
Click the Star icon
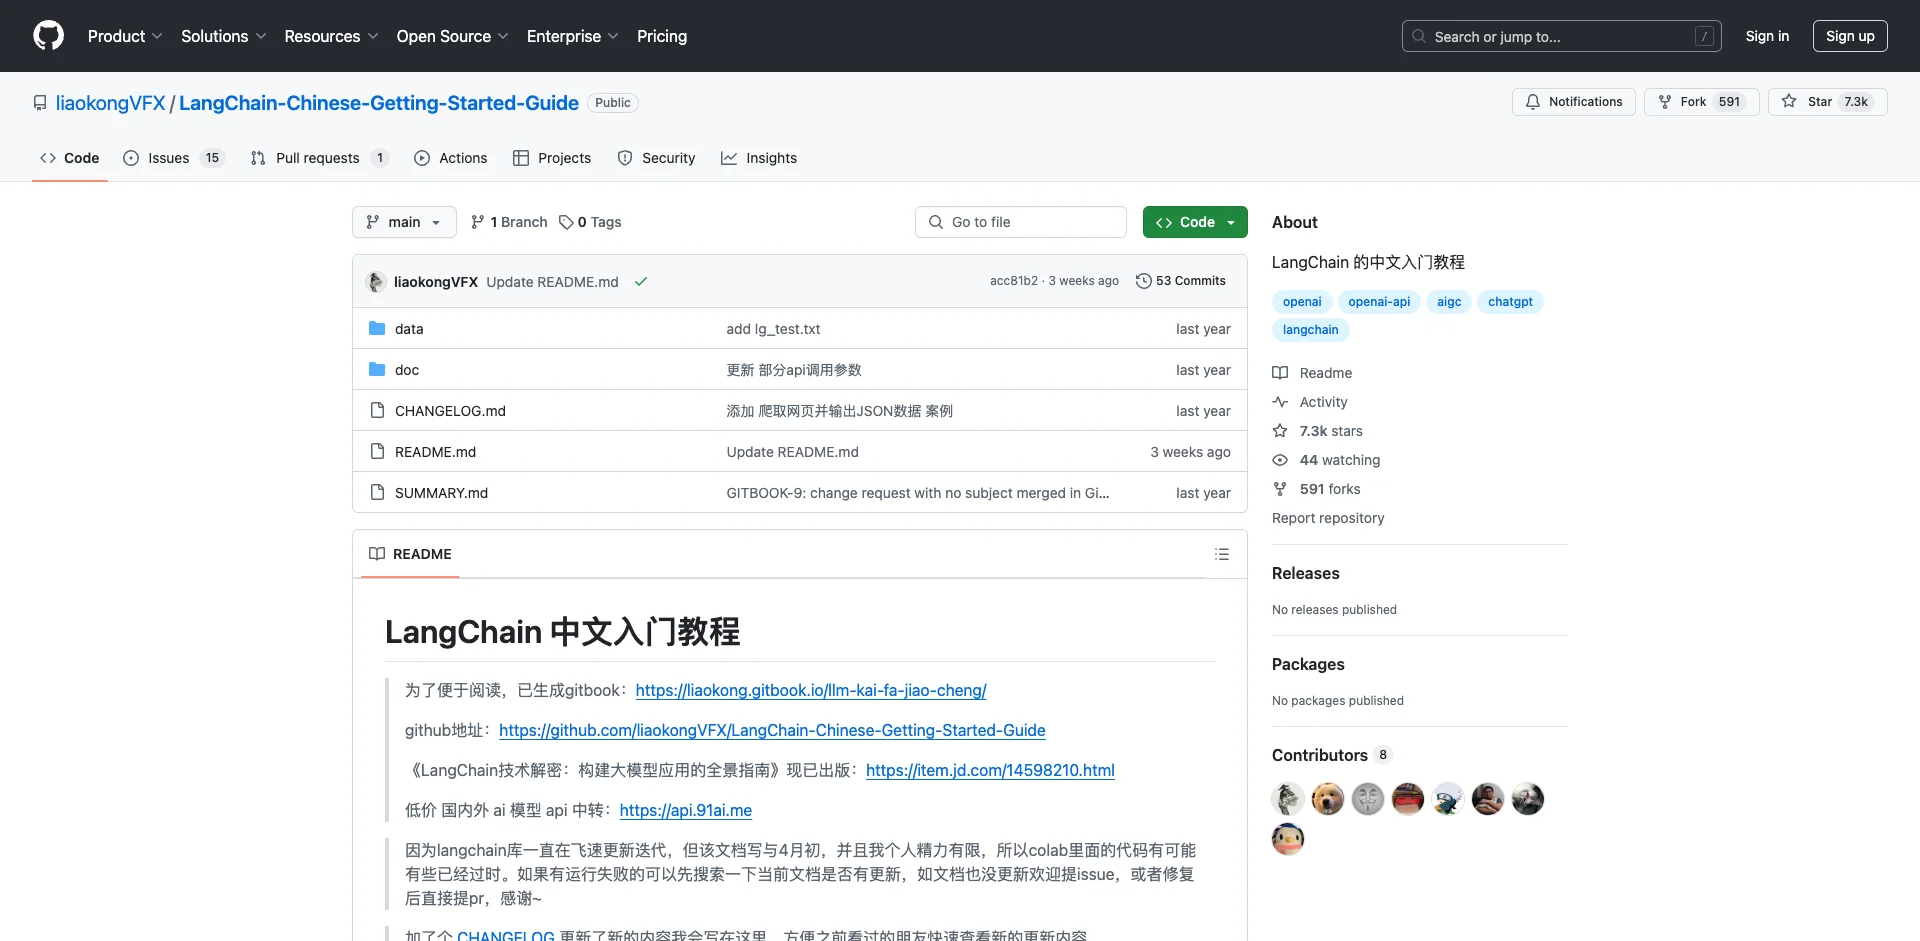[1790, 102]
